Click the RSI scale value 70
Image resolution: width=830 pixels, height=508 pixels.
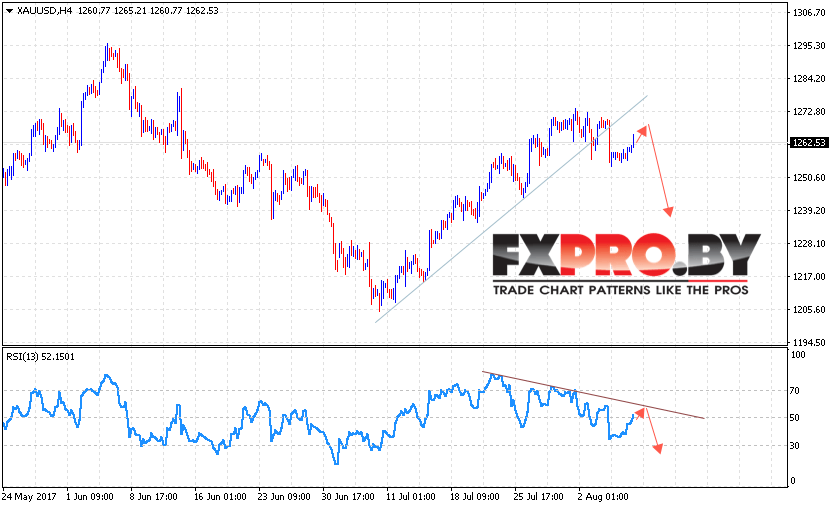coord(795,391)
